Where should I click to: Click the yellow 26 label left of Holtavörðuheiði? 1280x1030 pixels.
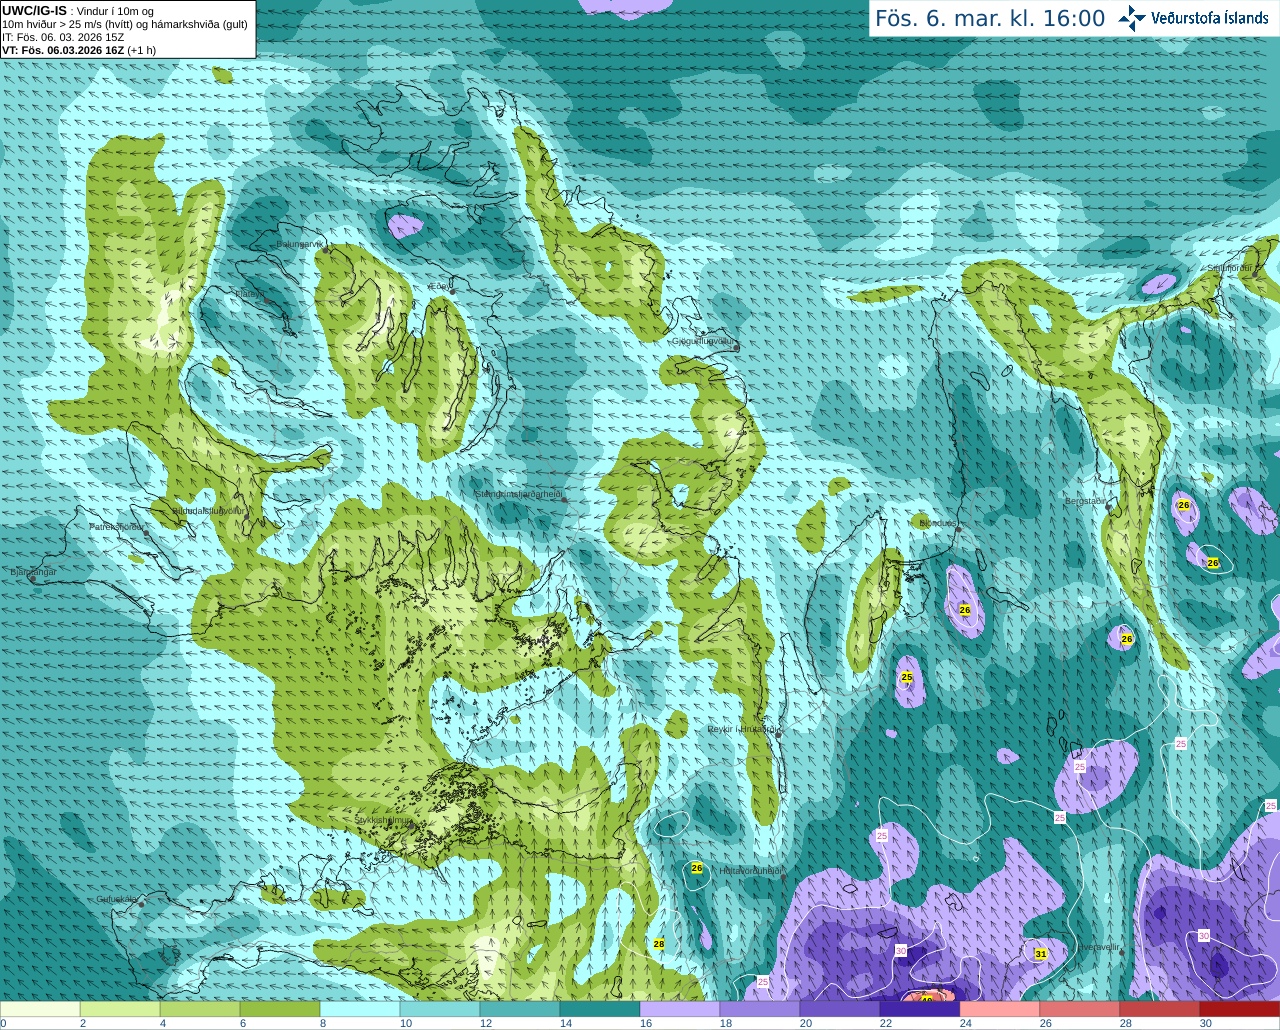pyautogui.click(x=697, y=868)
